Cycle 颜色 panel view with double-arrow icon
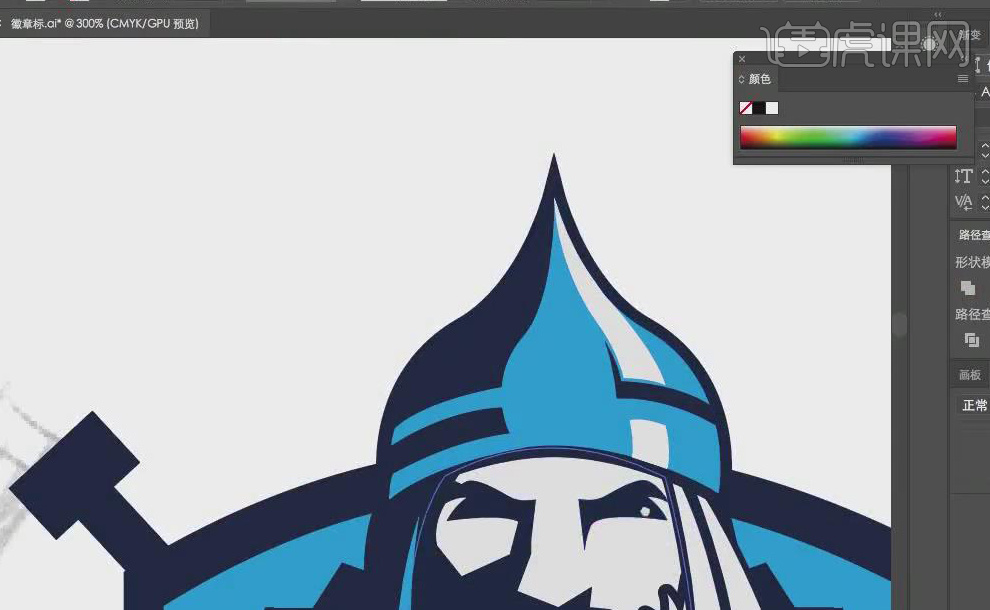This screenshot has width=990, height=610. [x=741, y=79]
